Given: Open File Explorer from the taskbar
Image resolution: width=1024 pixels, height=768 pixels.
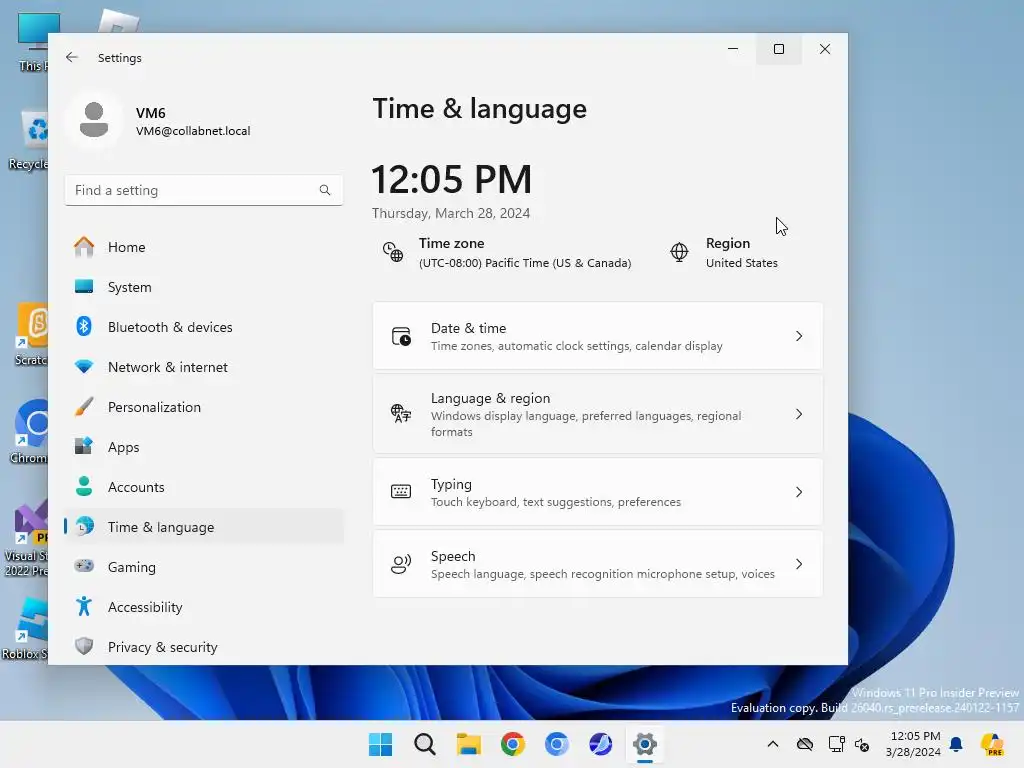Looking at the screenshot, I should tap(468, 744).
